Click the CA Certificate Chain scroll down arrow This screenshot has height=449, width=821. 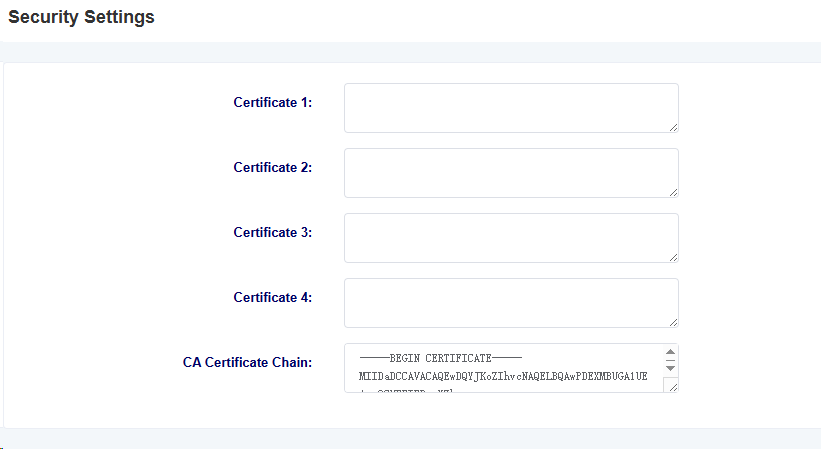point(670,368)
